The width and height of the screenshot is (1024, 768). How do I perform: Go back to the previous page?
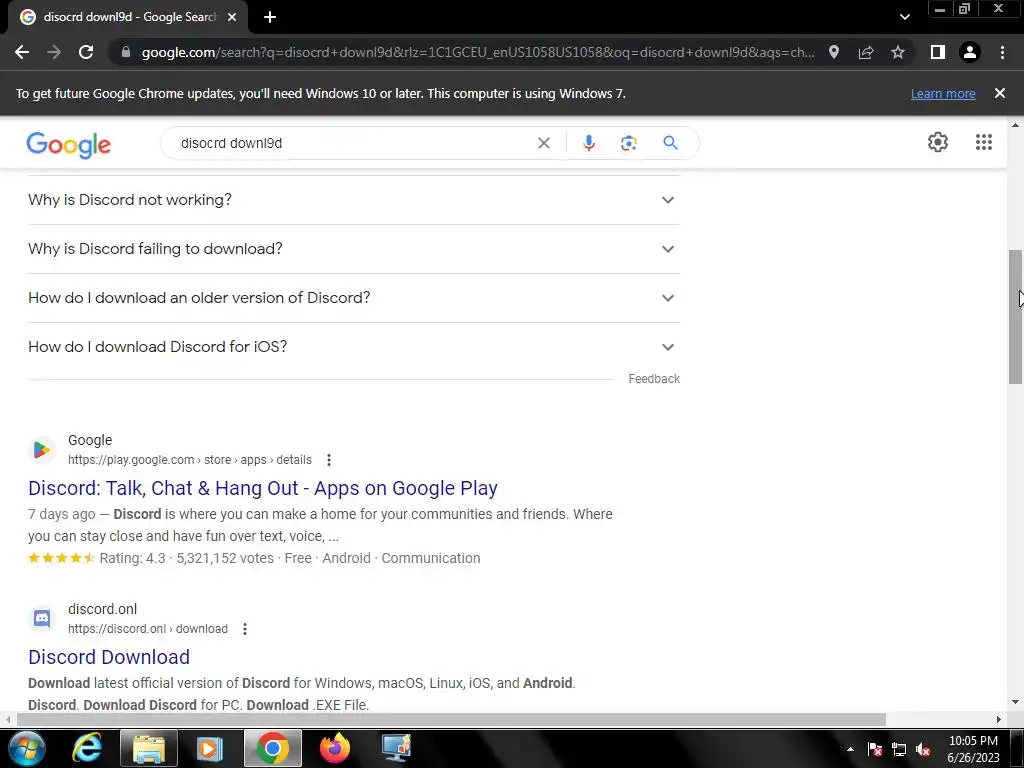22,52
